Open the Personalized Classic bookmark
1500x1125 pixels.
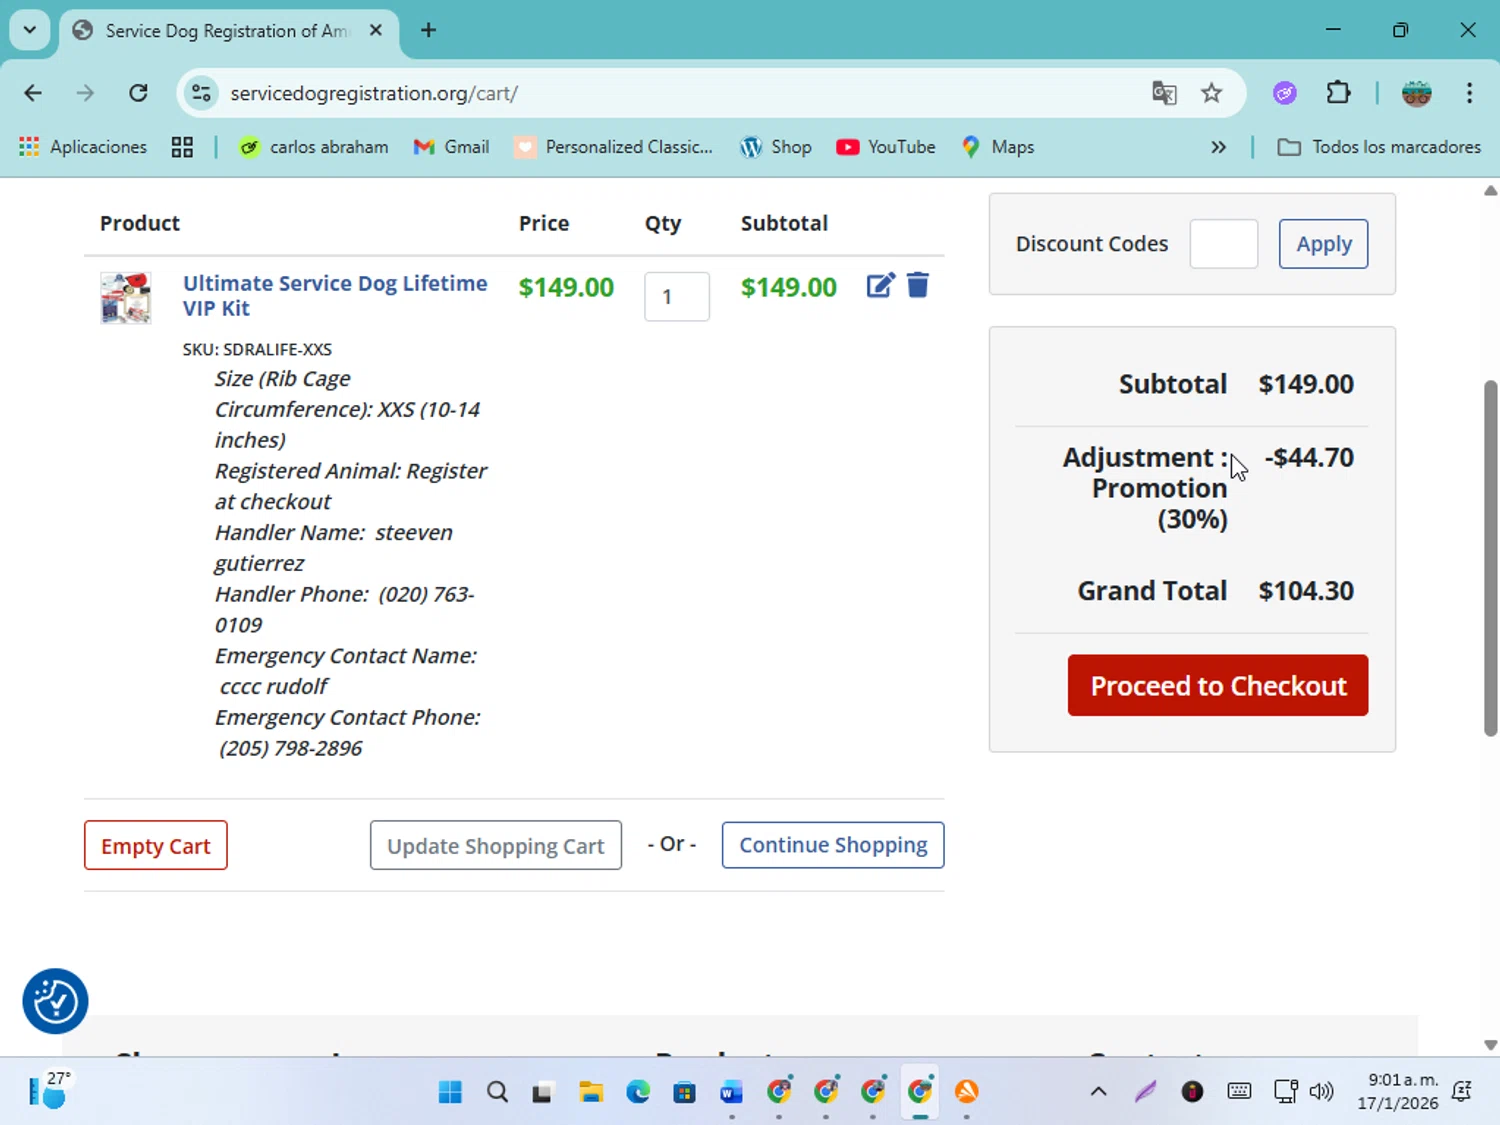pyautogui.click(x=614, y=147)
